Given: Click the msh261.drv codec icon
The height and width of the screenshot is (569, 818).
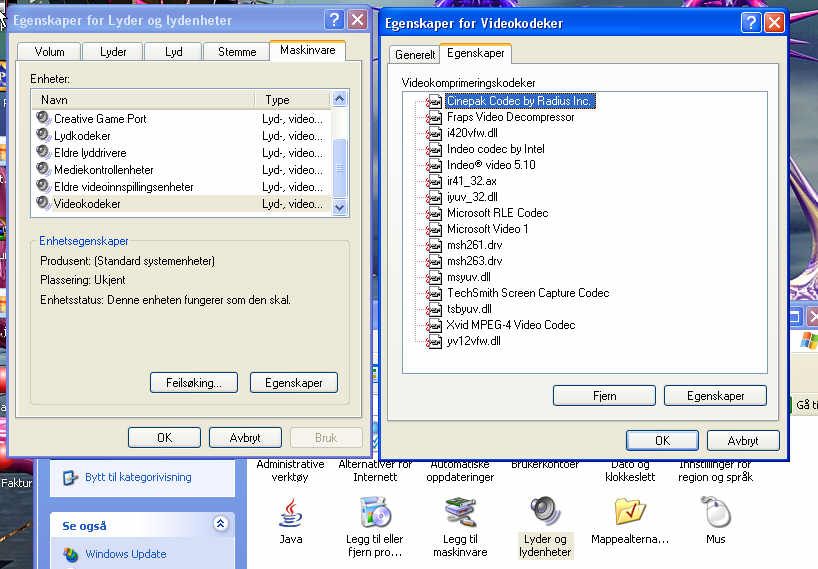Looking at the screenshot, I should click(x=434, y=246).
